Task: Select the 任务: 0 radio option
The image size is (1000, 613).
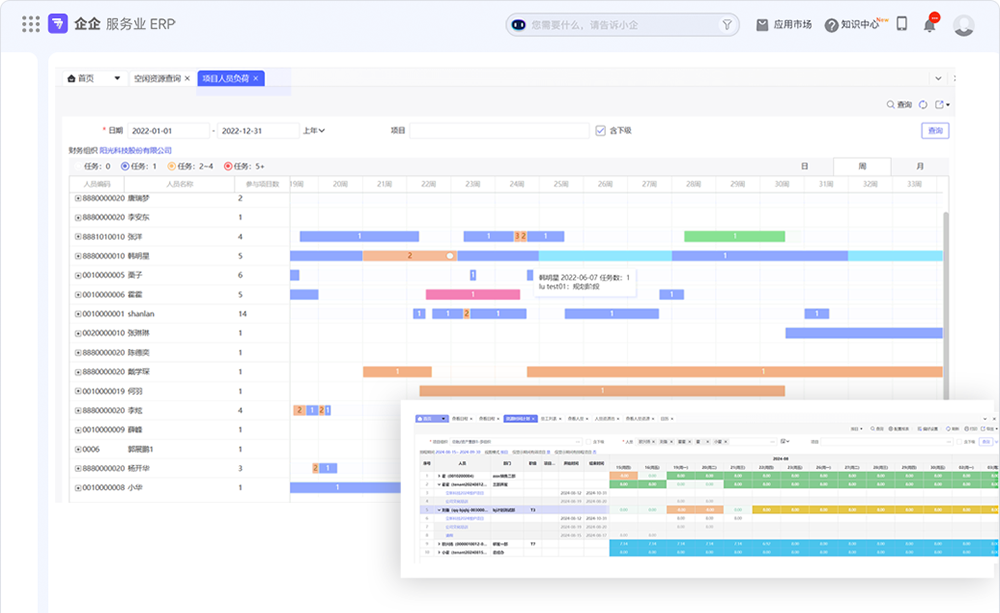Action: click(x=79, y=166)
